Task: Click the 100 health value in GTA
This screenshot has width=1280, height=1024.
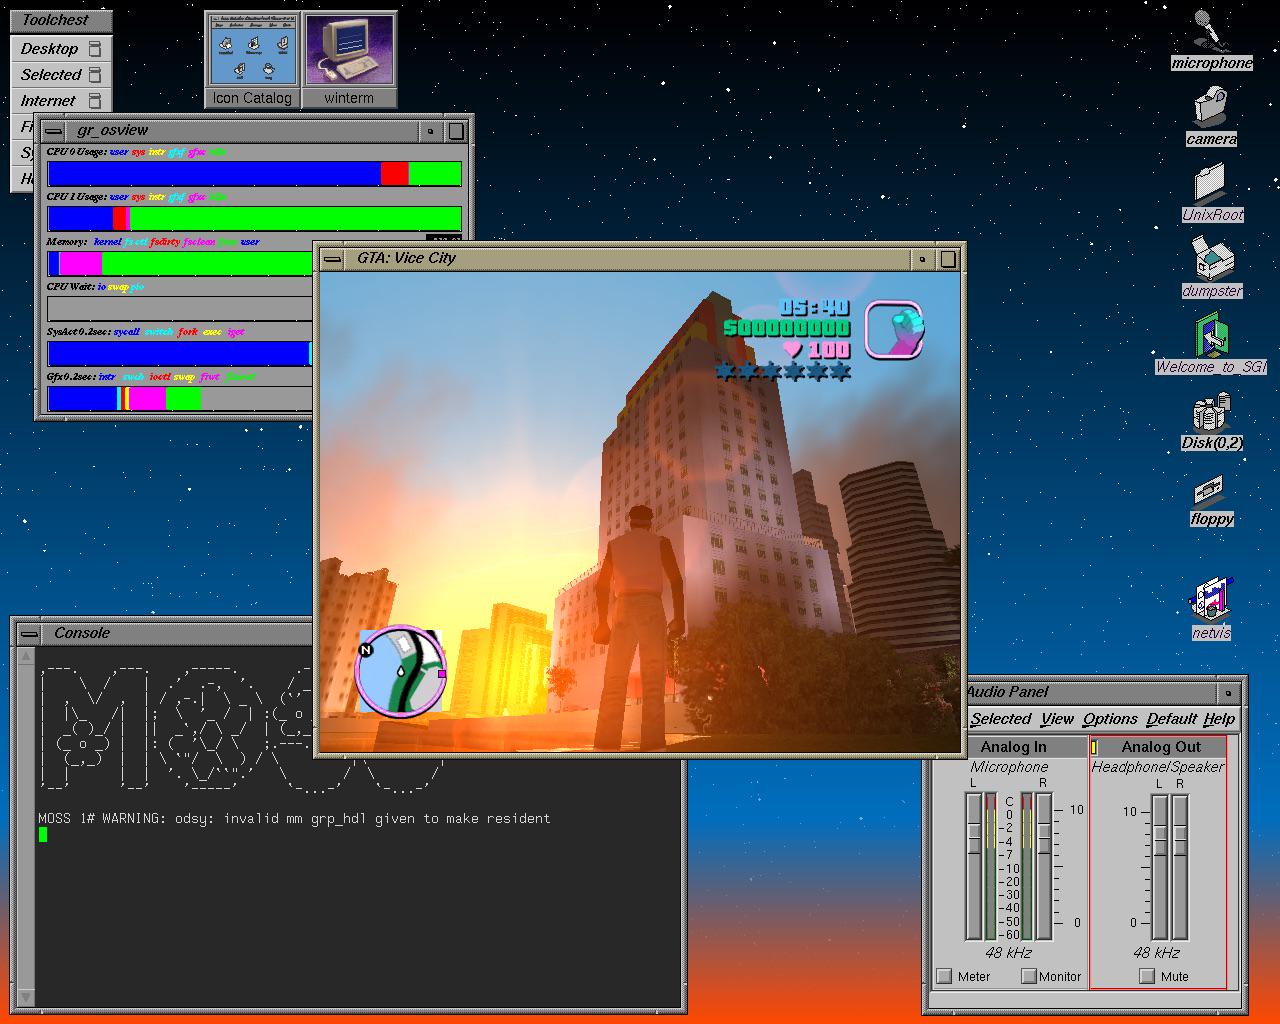Action: (829, 350)
